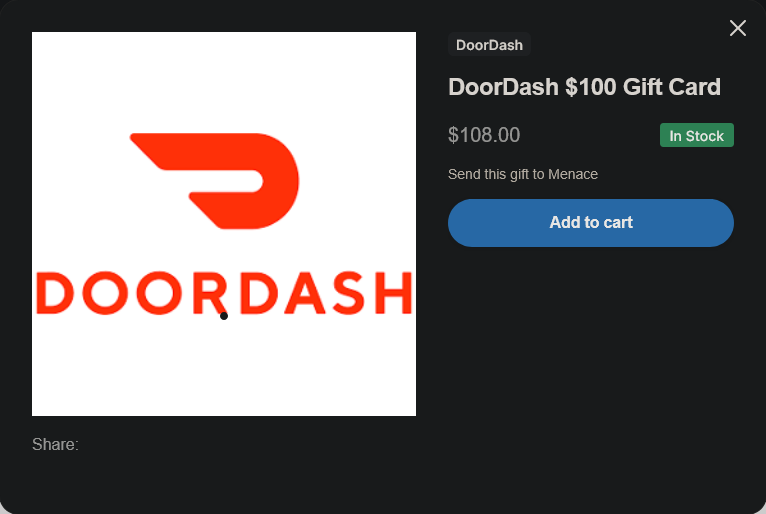This screenshot has height=514, width=766.
Task: Click the word 'Menace' in the gift note
Action: pos(573,174)
